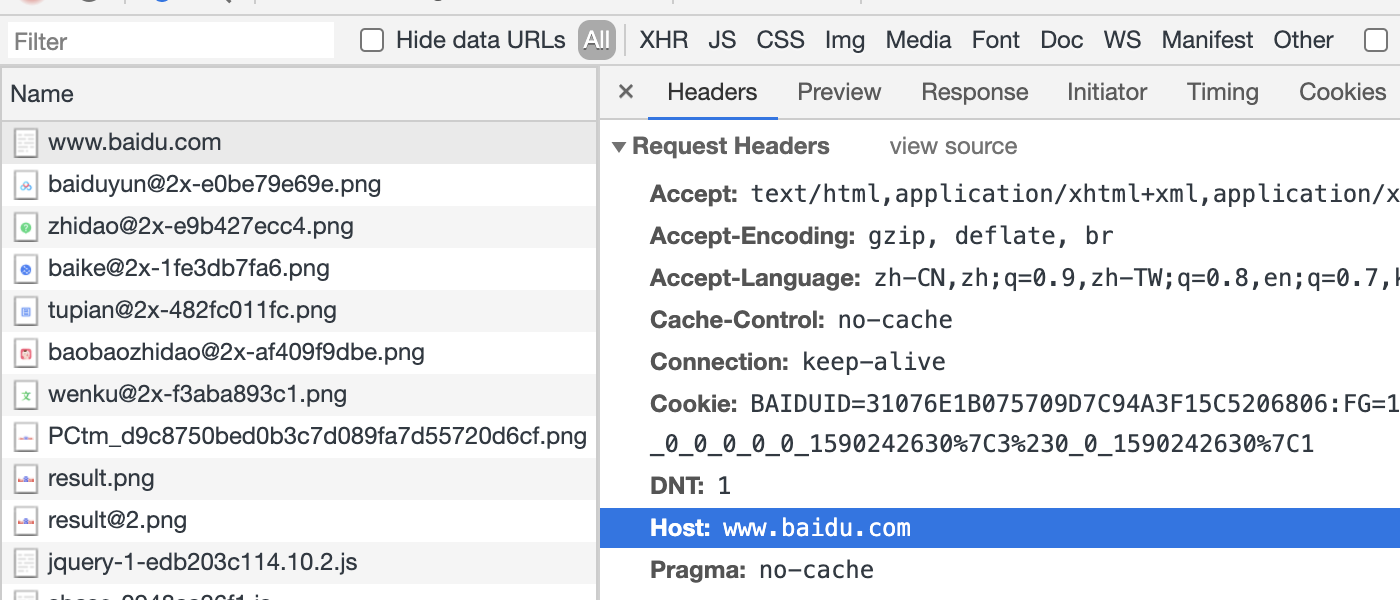
Task: Switch to the Preview tab
Action: tap(839, 92)
